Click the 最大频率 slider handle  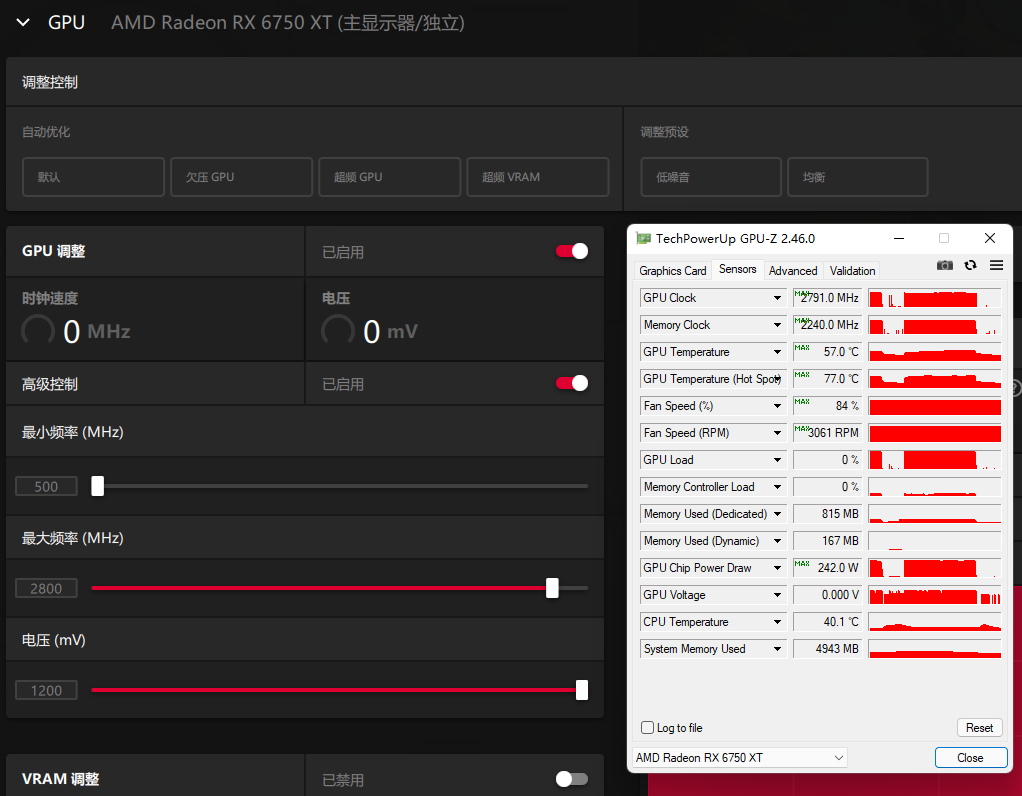point(552,588)
